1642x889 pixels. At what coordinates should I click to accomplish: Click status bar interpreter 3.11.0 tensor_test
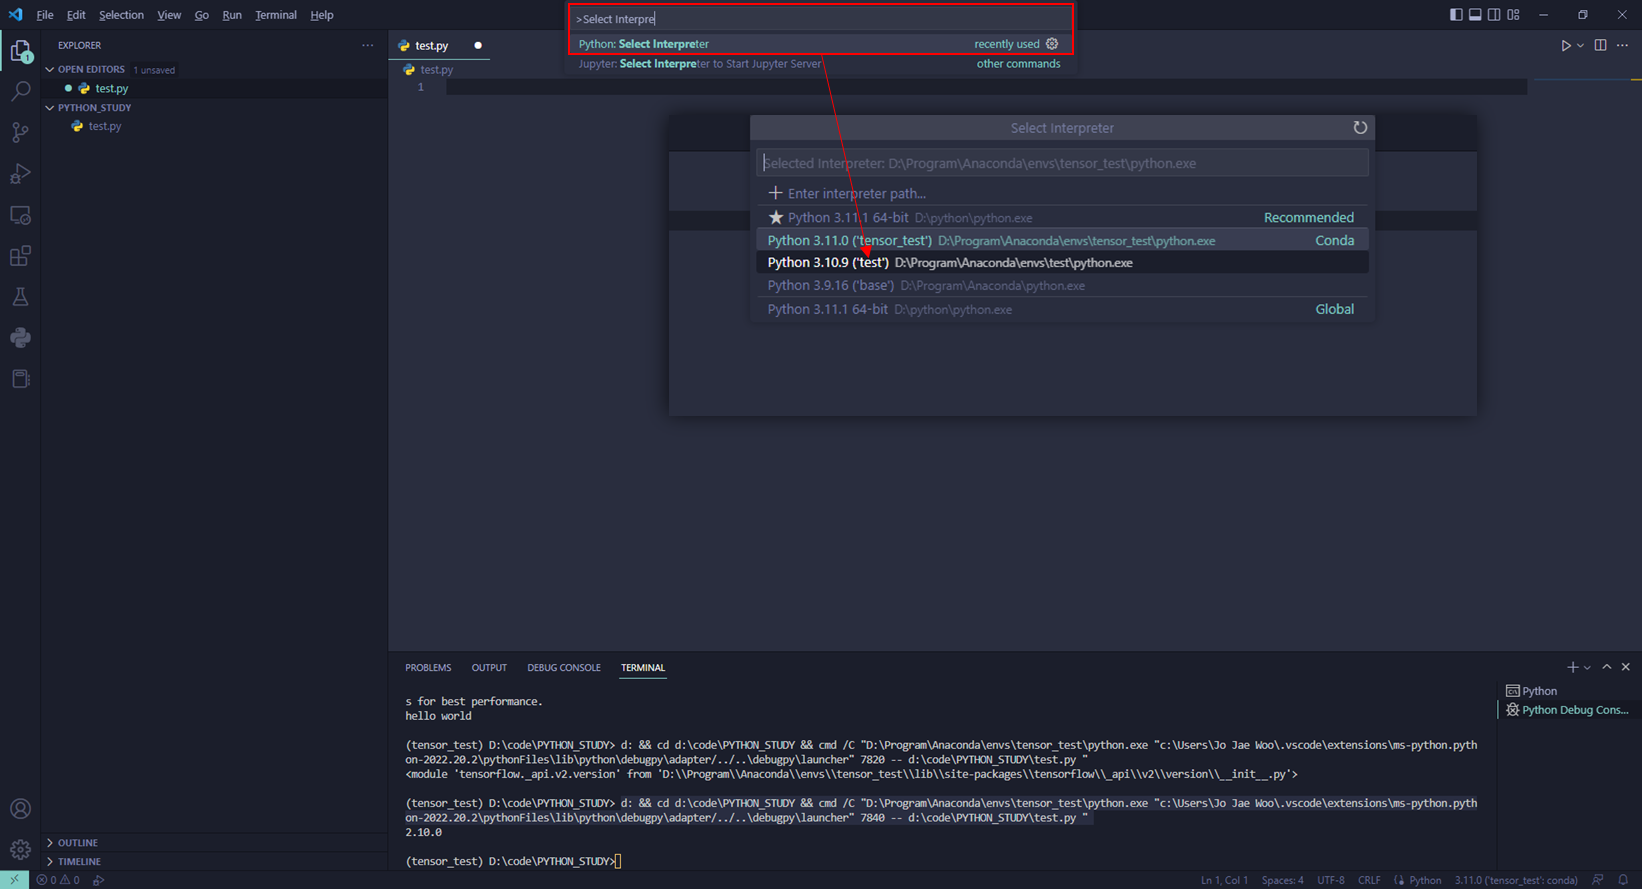tap(1515, 880)
